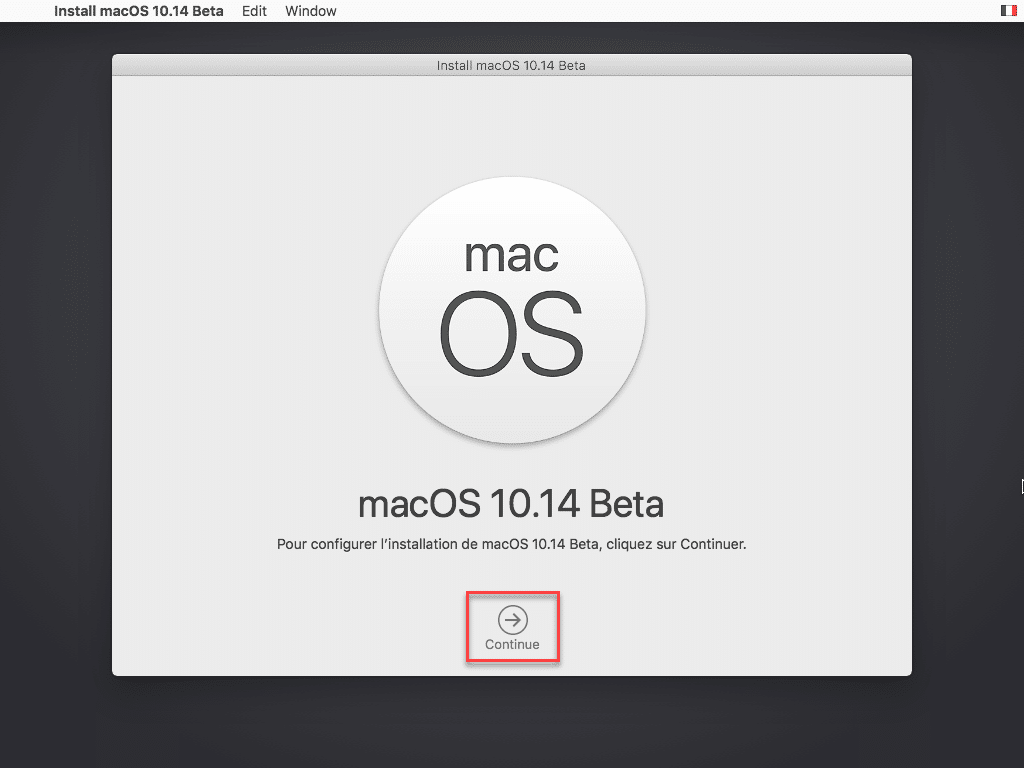Click the "macOS 10.14 Beta" heading
Image resolution: width=1024 pixels, height=768 pixels.
pyautogui.click(x=511, y=504)
